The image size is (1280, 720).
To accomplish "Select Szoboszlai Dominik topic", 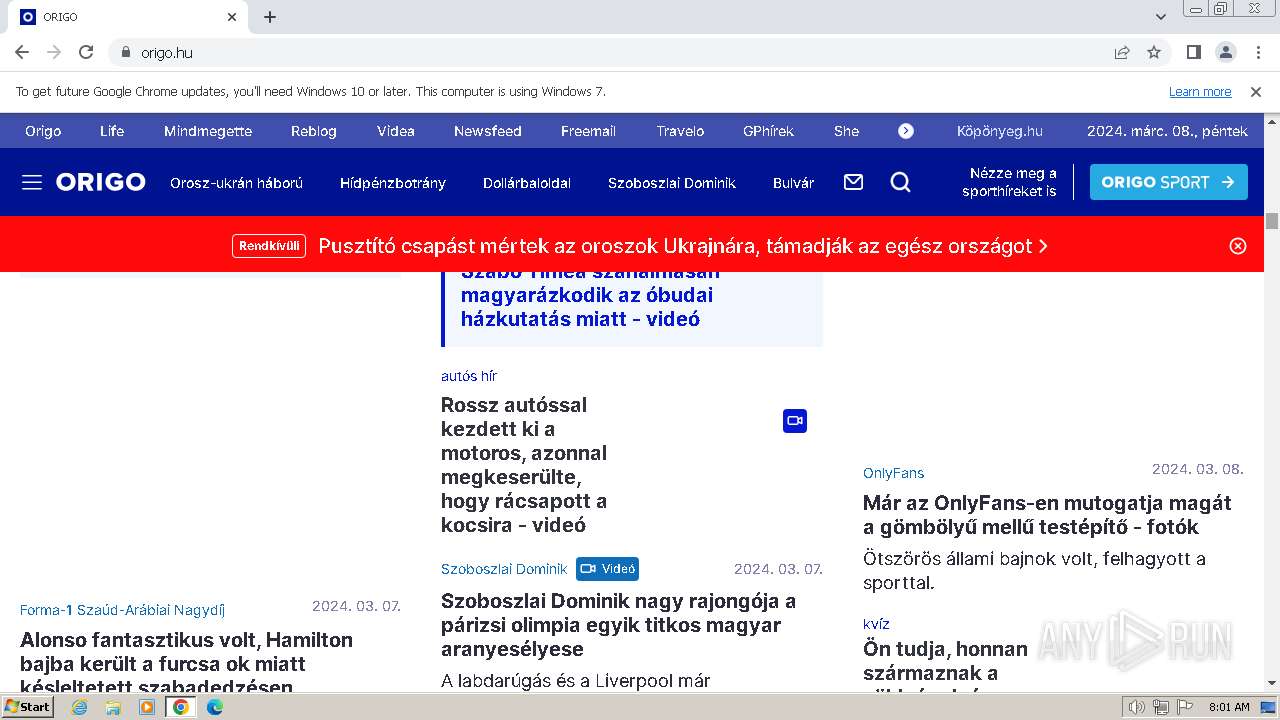I will [672, 183].
